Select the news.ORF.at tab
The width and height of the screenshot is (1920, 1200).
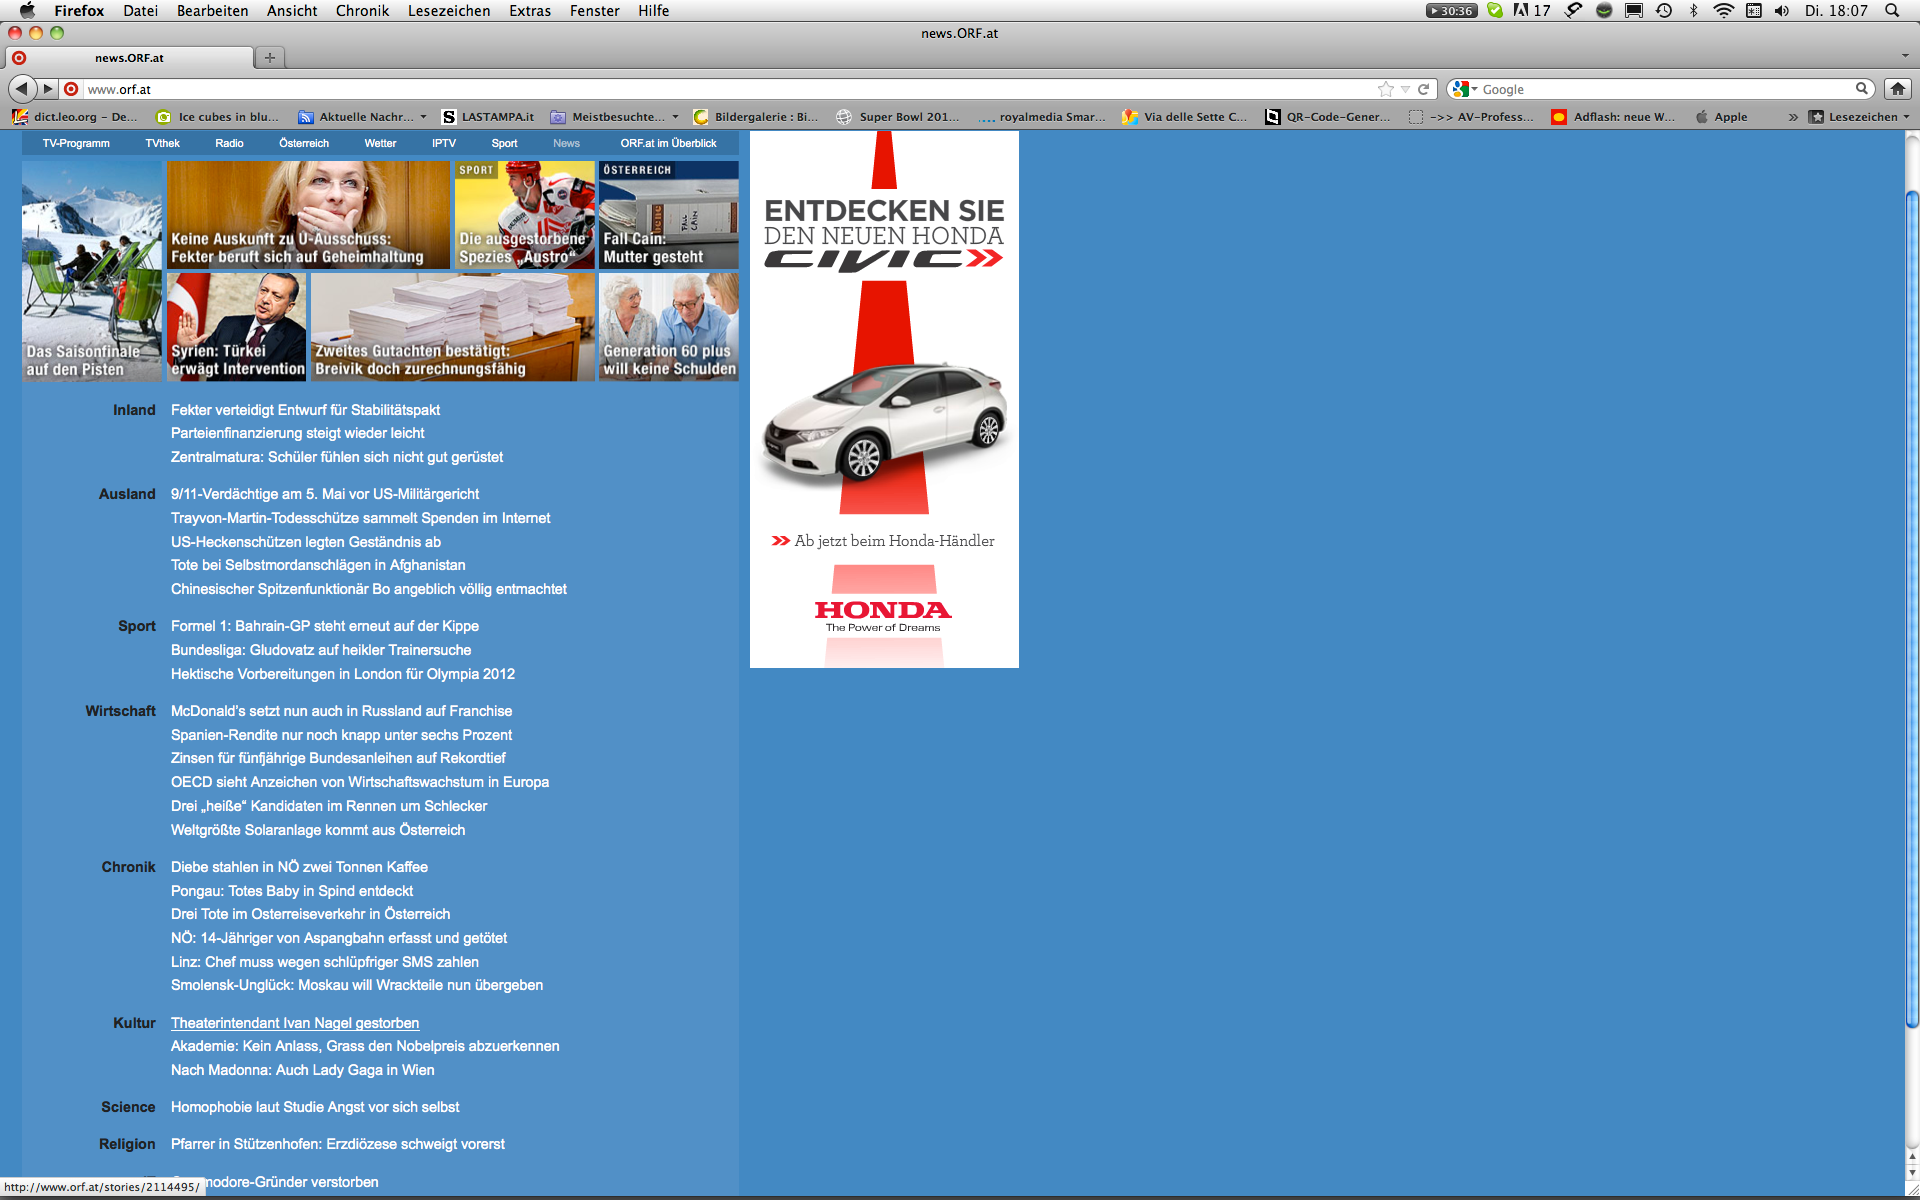point(129,58)
